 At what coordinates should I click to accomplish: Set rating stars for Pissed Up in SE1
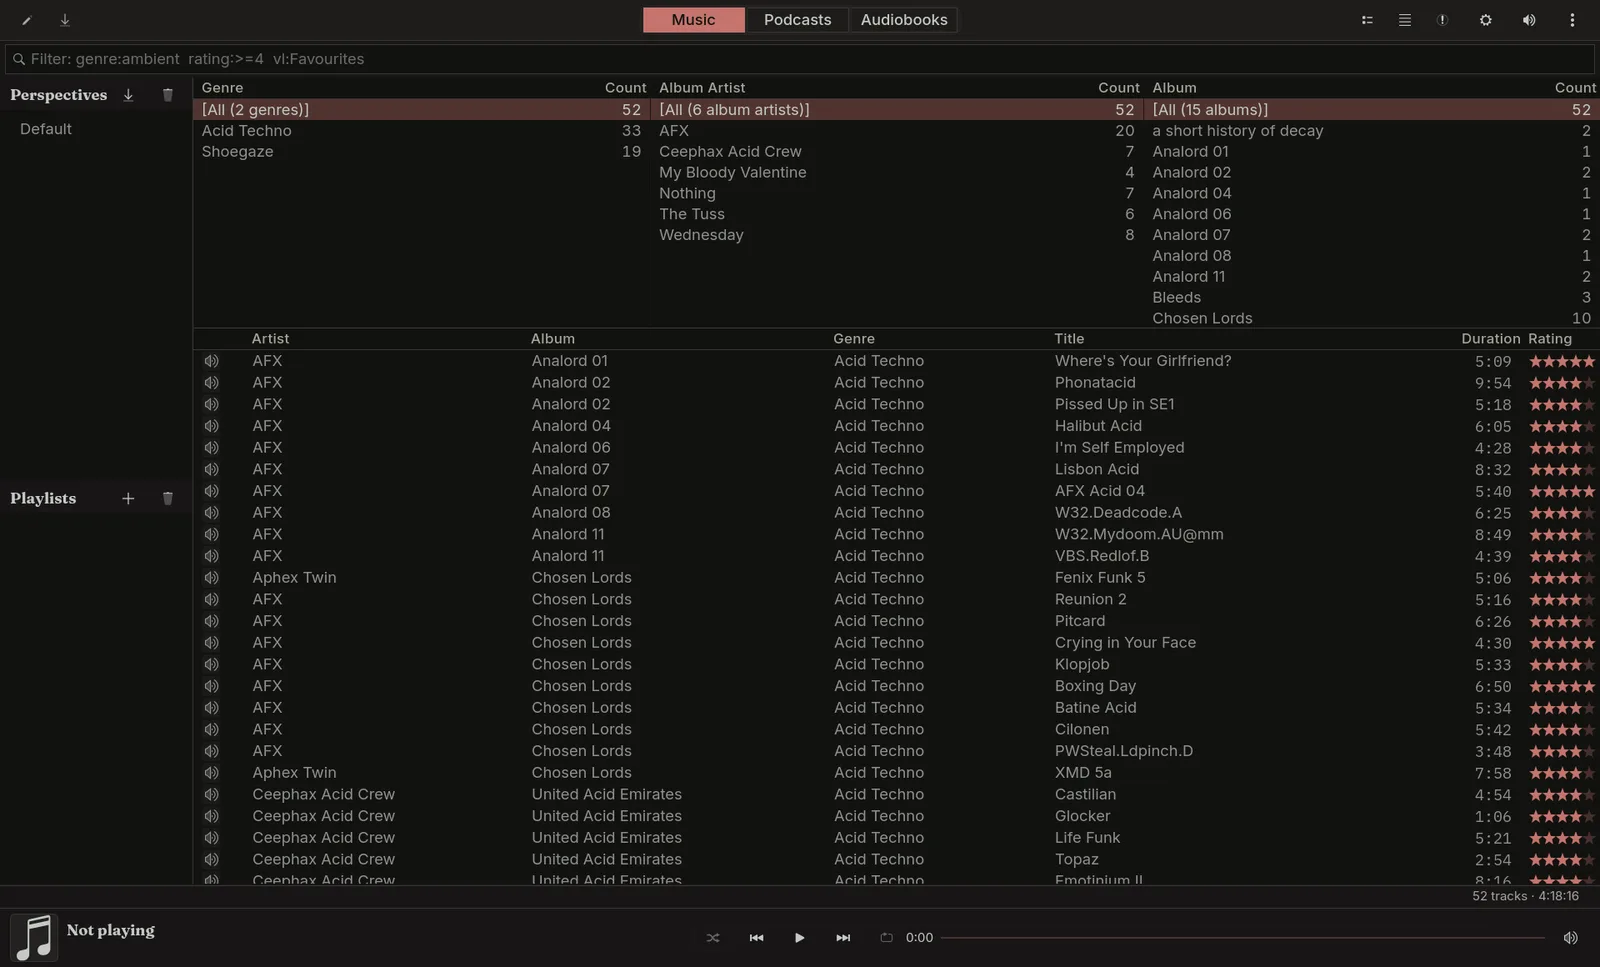pyautogui.click(x=1562, y=405)
